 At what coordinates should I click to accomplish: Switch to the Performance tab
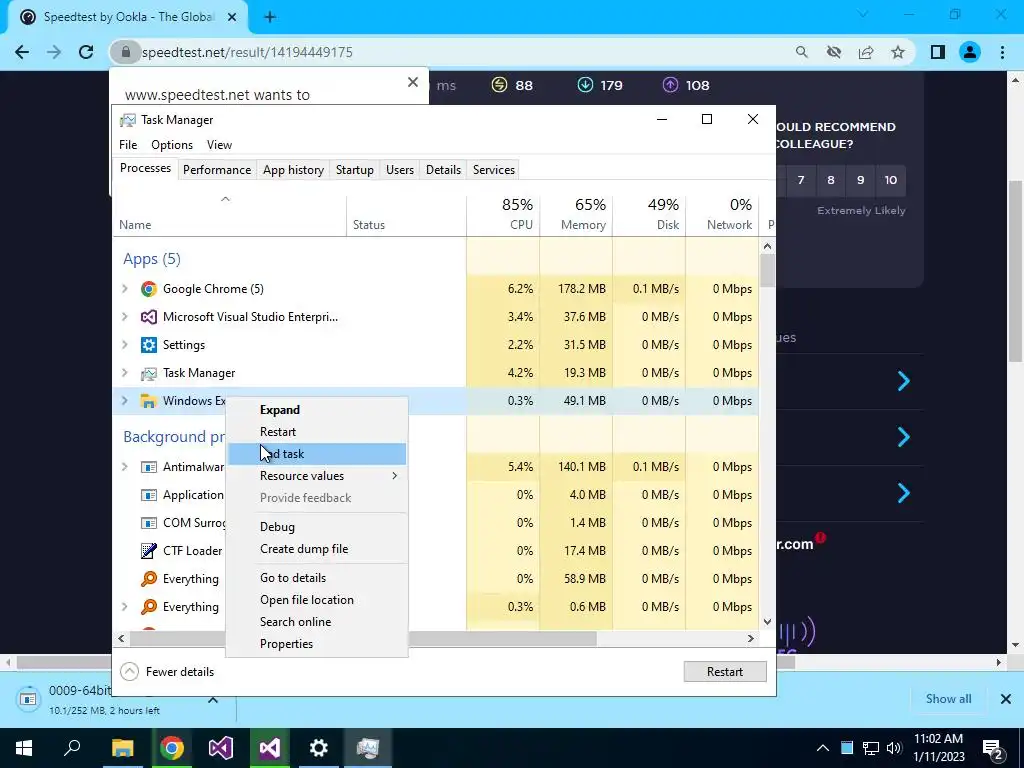click(x=217, y=170)
